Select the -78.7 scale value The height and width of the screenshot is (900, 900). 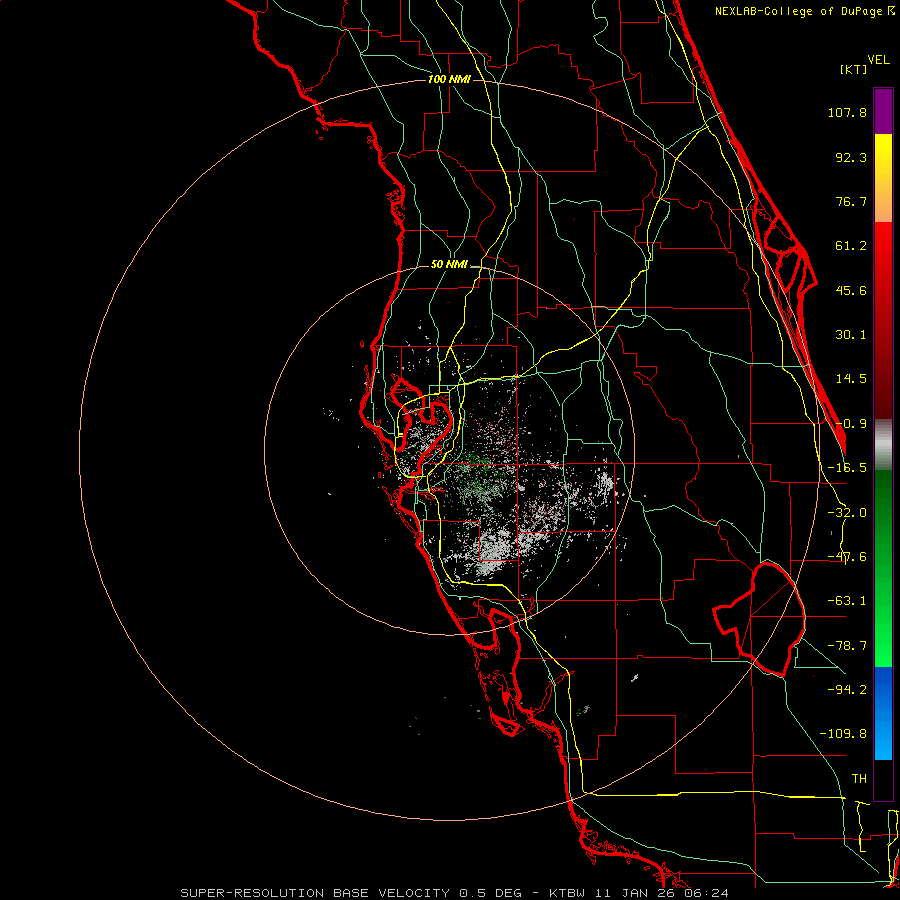[847, 646]
